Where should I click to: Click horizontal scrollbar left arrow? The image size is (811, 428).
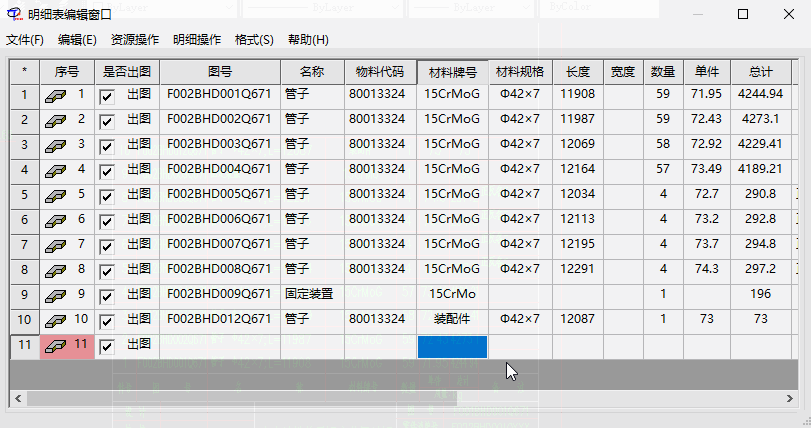18,399
